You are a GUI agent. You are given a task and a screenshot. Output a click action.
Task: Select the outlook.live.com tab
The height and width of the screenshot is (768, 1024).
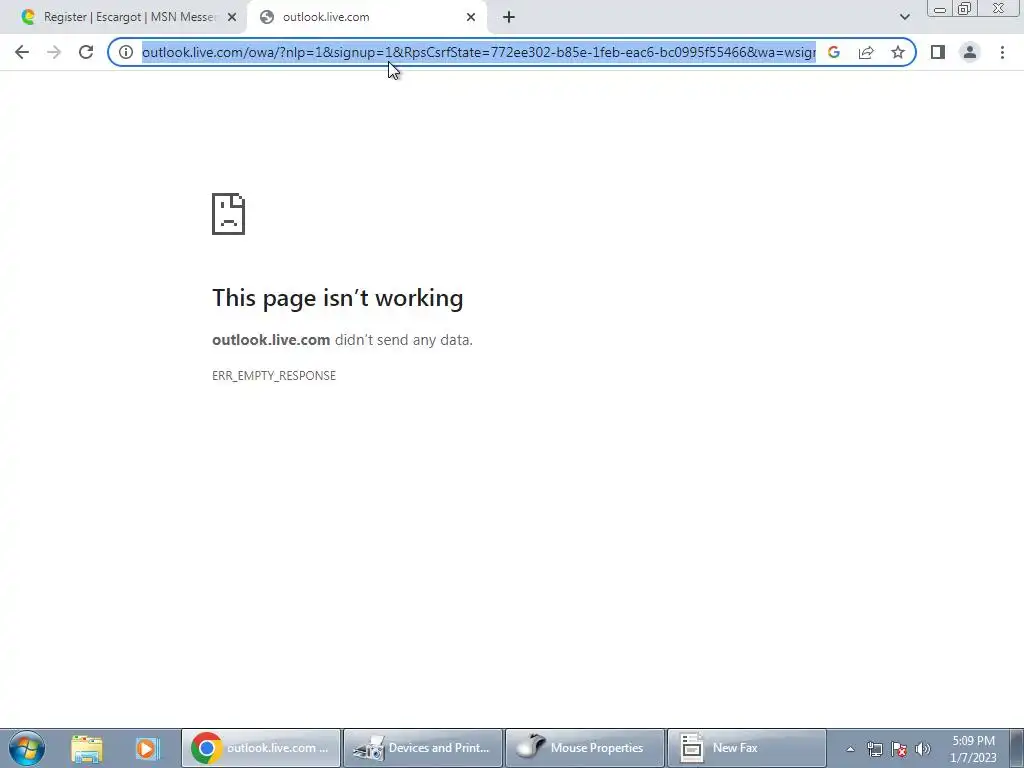point(366,17)
